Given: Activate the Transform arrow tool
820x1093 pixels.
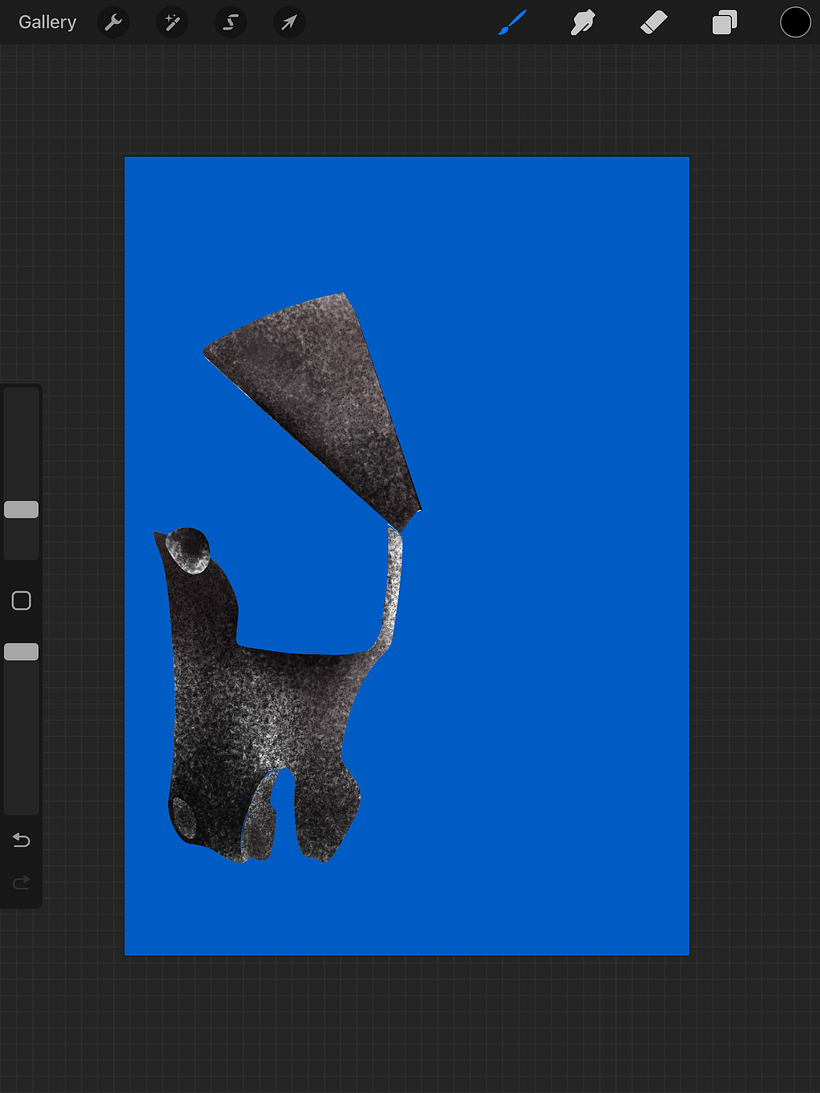Looking at the screenshot, I should 289,22.
